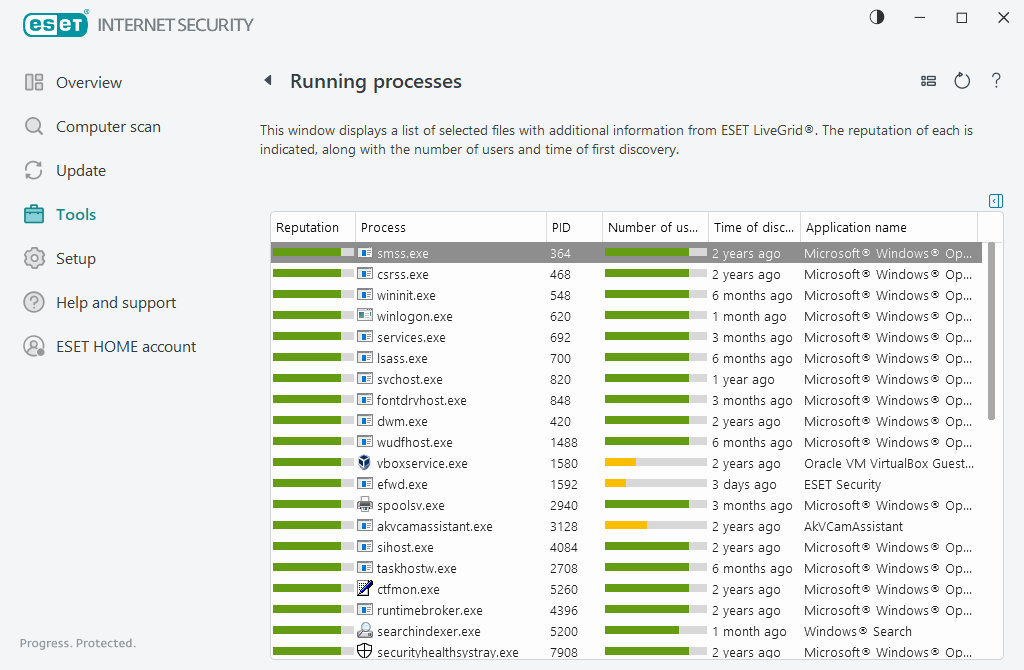Select the akvcamassistant.exe process row

click(434, 527)
